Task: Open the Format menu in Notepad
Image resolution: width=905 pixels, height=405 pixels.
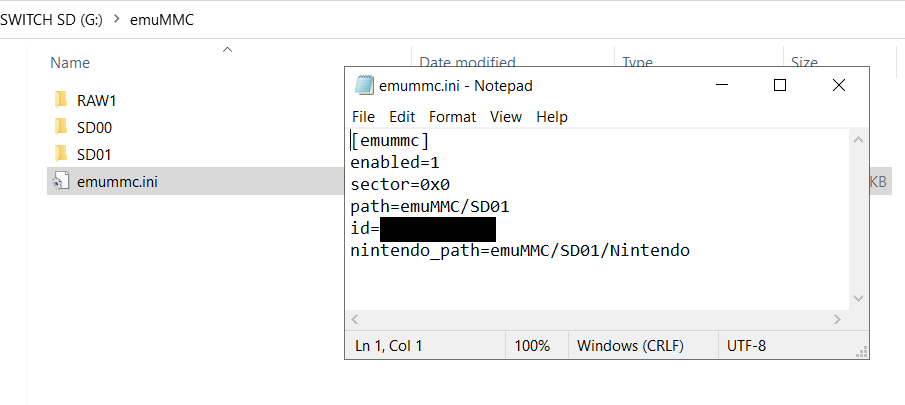Action: click(x=452, y=117)
